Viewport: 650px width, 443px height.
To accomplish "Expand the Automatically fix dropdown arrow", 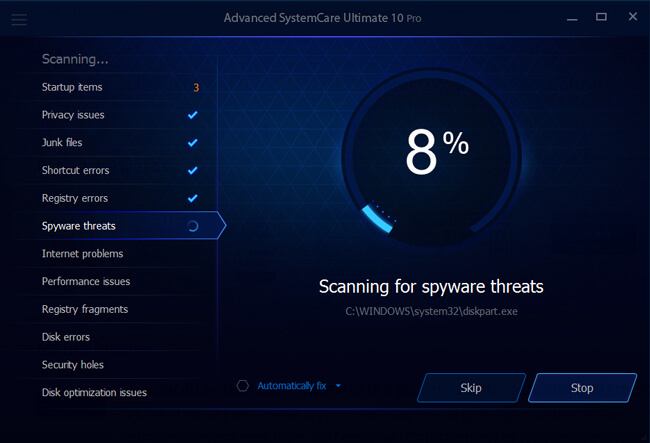I will point(338,386).
